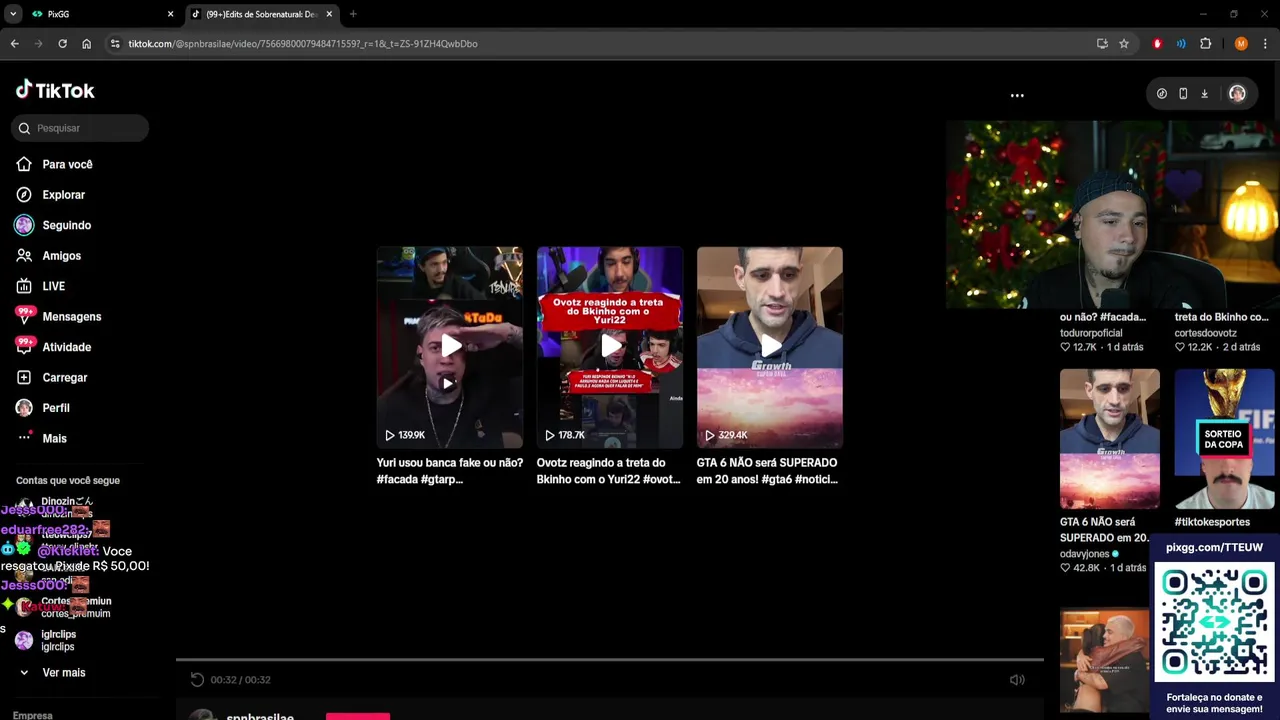Open Atividade notifications

(53, 347)
